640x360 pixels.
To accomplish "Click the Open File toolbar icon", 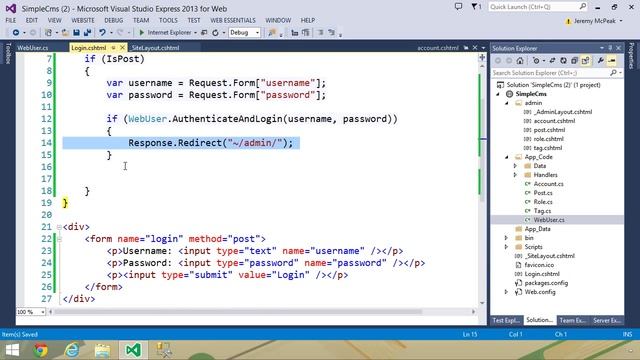I will tap(65, 32).
